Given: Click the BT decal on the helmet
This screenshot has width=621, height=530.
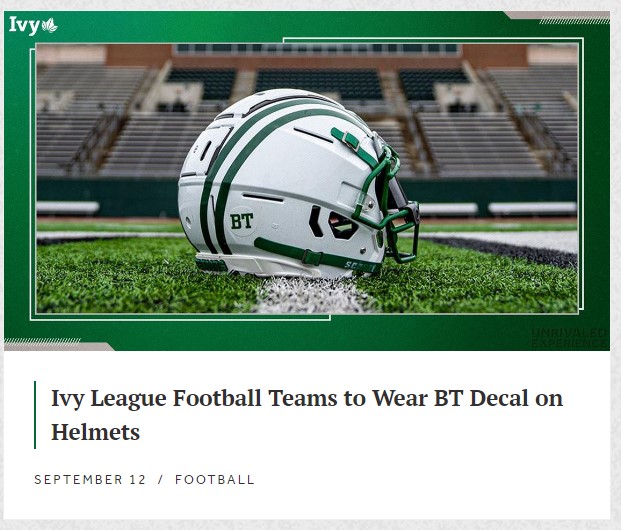Looking at the screenshot, I should pos(241,221).
